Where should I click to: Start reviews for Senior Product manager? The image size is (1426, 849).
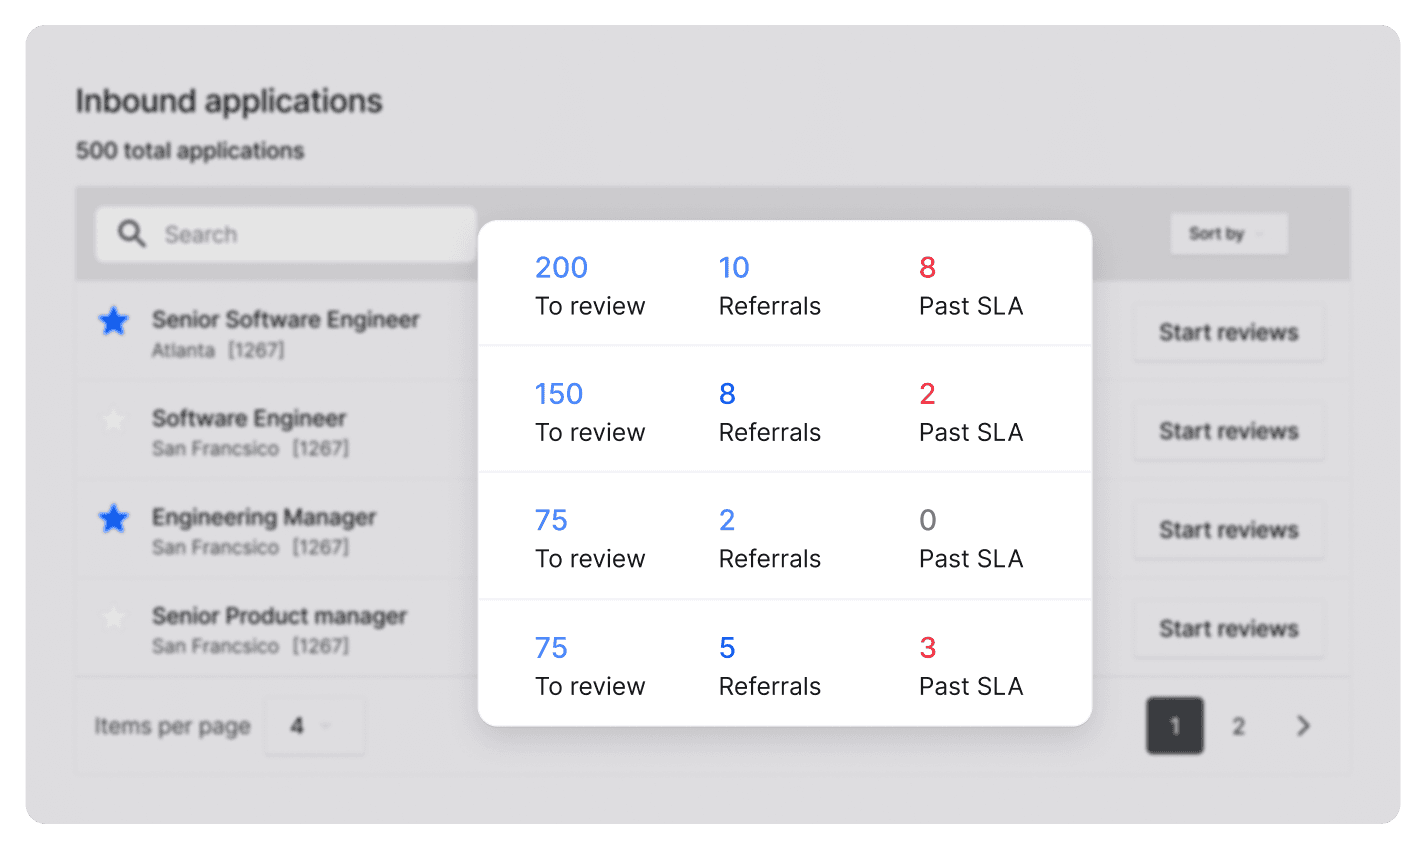(x=1228, y=629)
